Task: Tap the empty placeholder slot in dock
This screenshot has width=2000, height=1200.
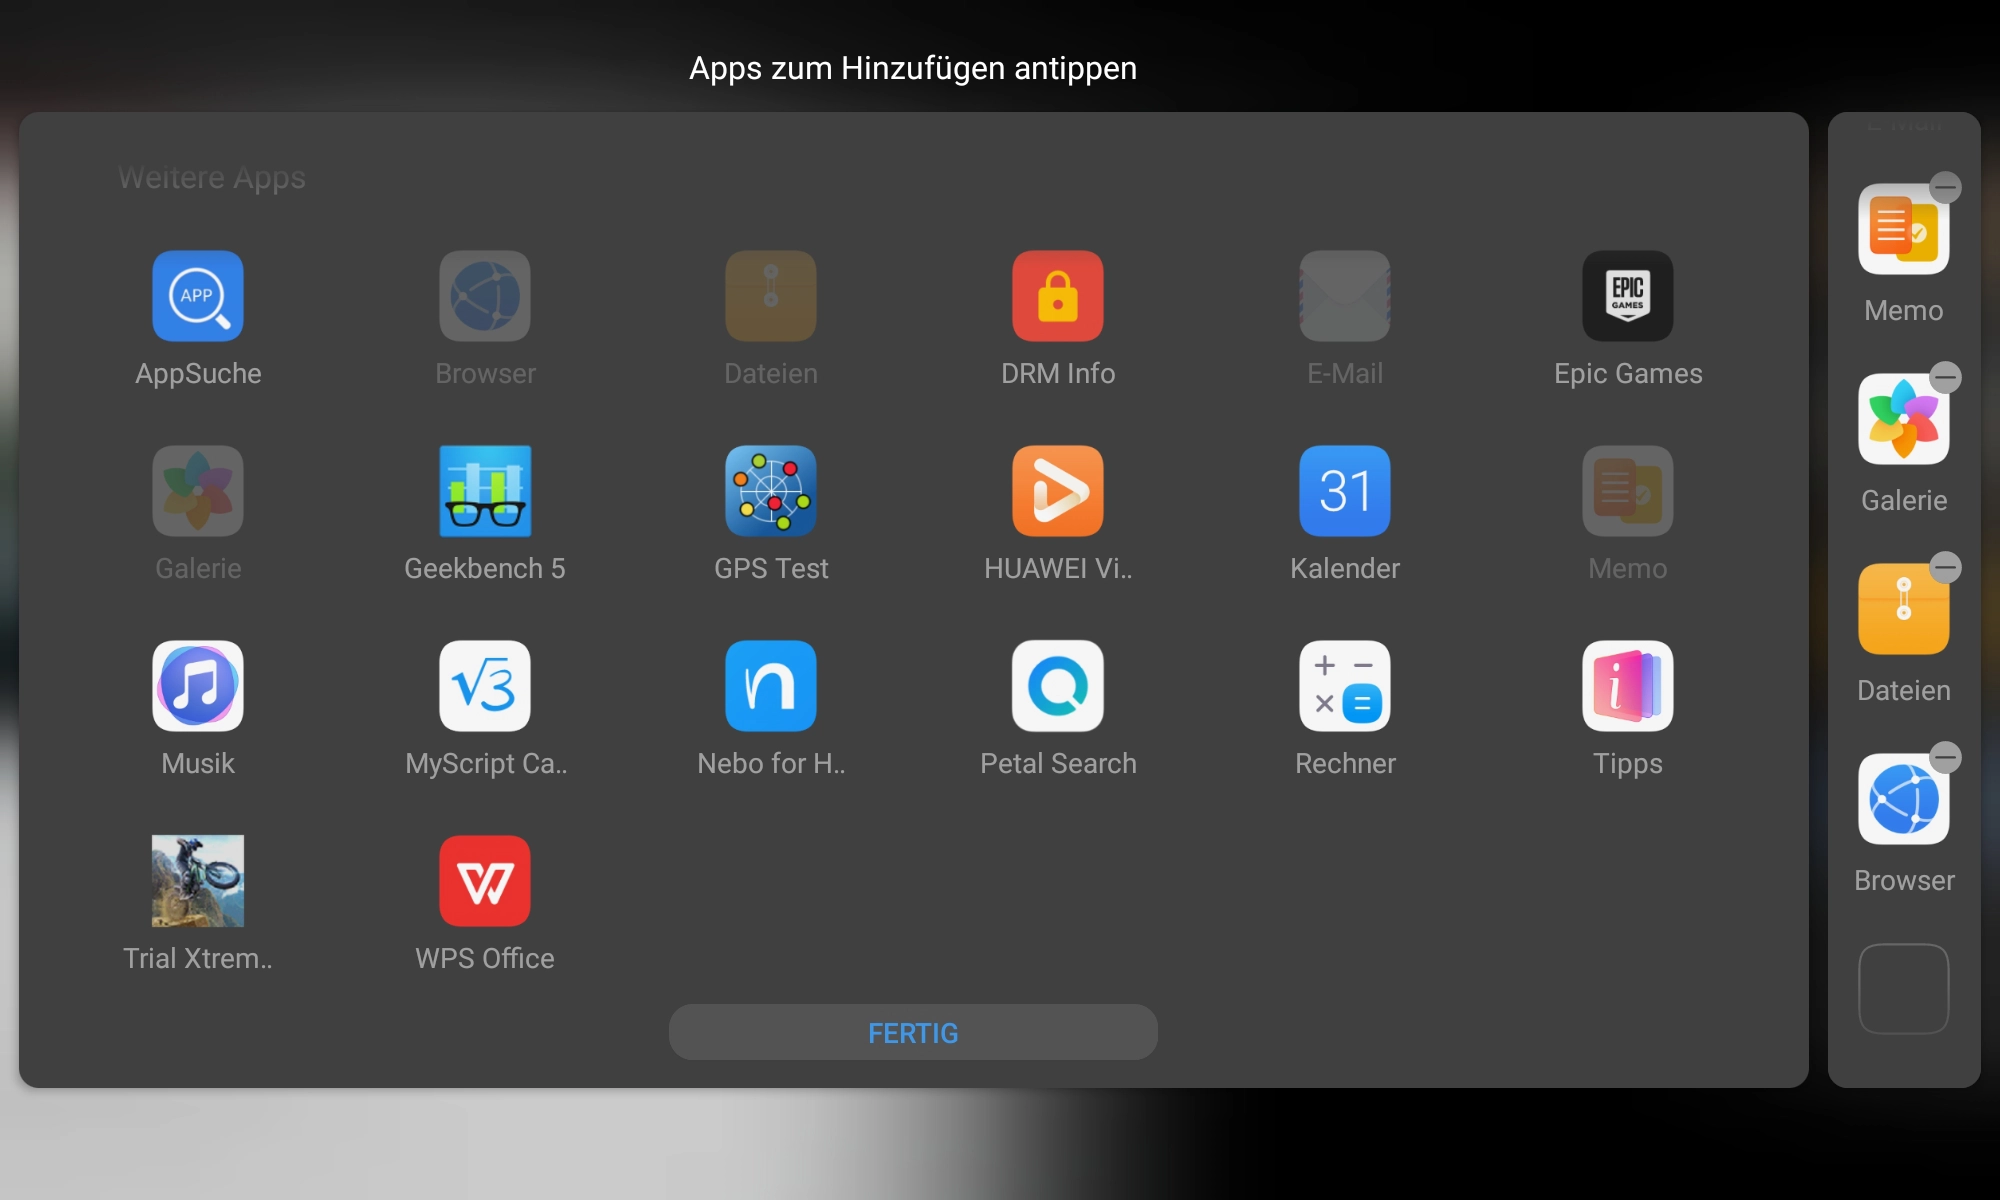Action: pyautogui.click(x=1904, y=989)
